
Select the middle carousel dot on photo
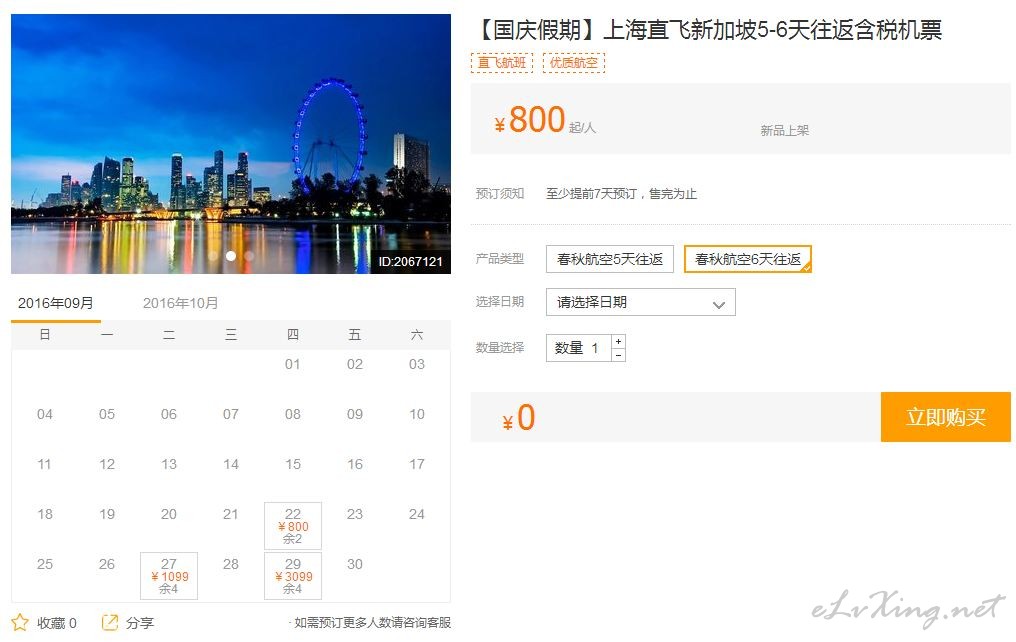[231, 256]
